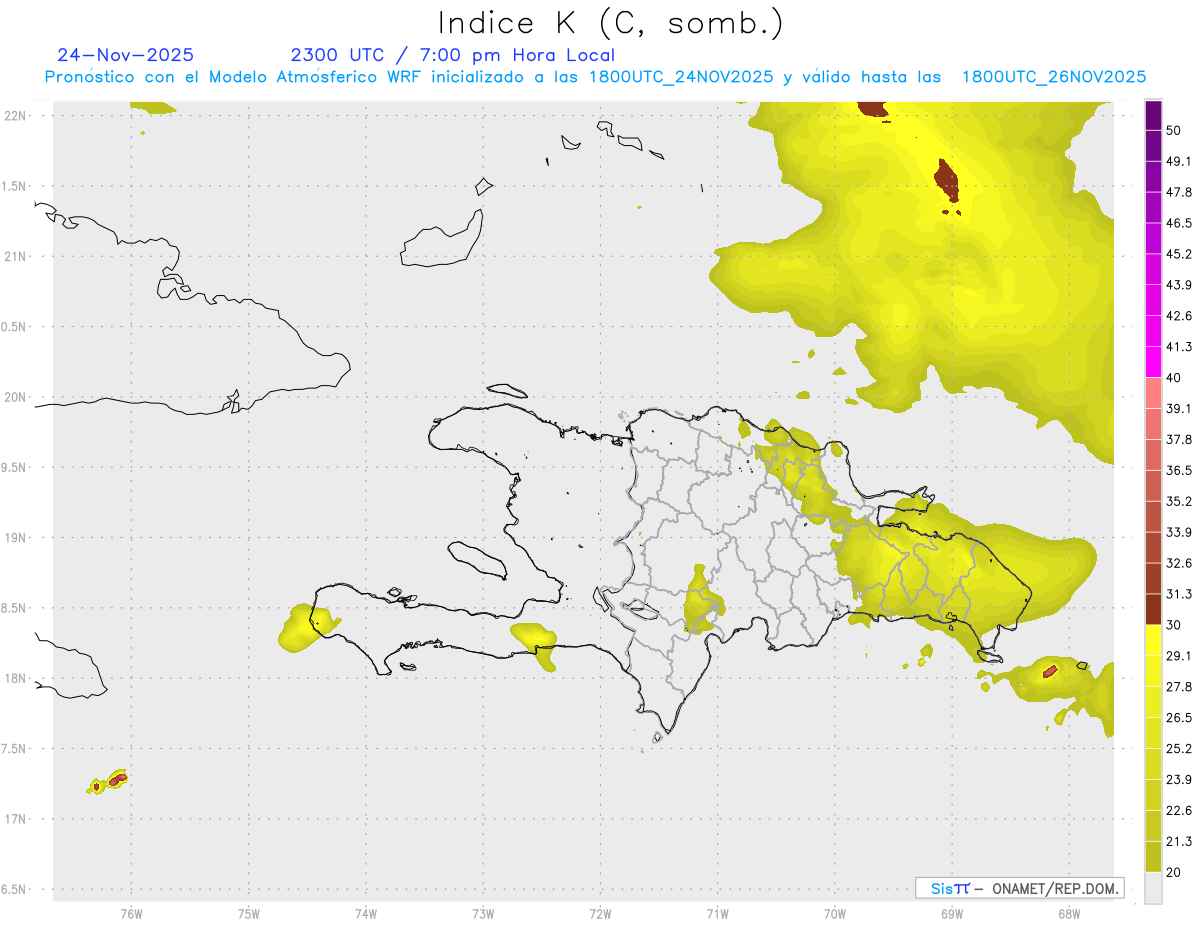This screenshot has width=1200, height=927.
Task: Select the date text "24-Nov-2025"
Action: coord(125,55)
